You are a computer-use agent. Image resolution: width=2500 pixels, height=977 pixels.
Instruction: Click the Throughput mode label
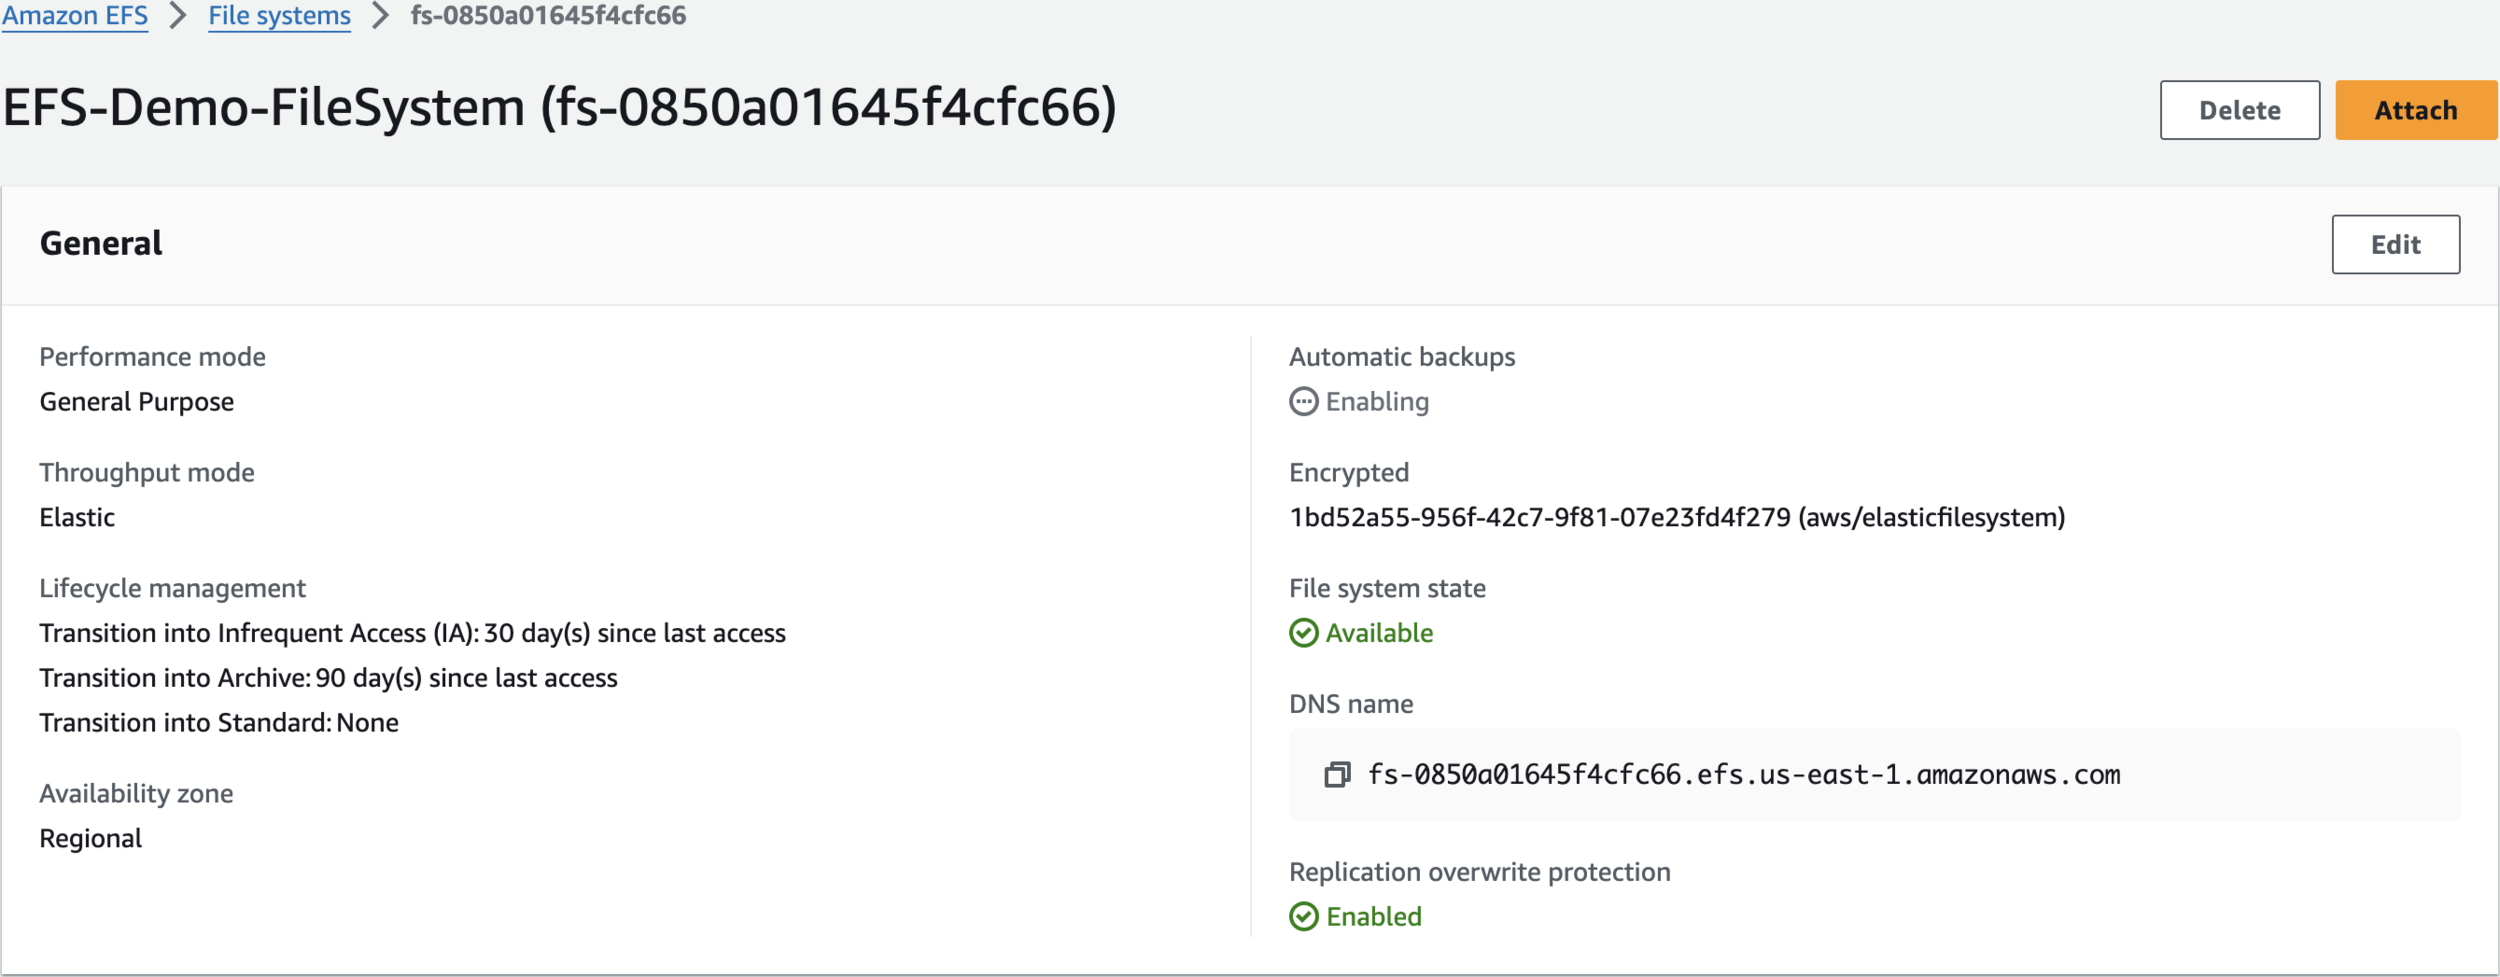tap(147, 473)
